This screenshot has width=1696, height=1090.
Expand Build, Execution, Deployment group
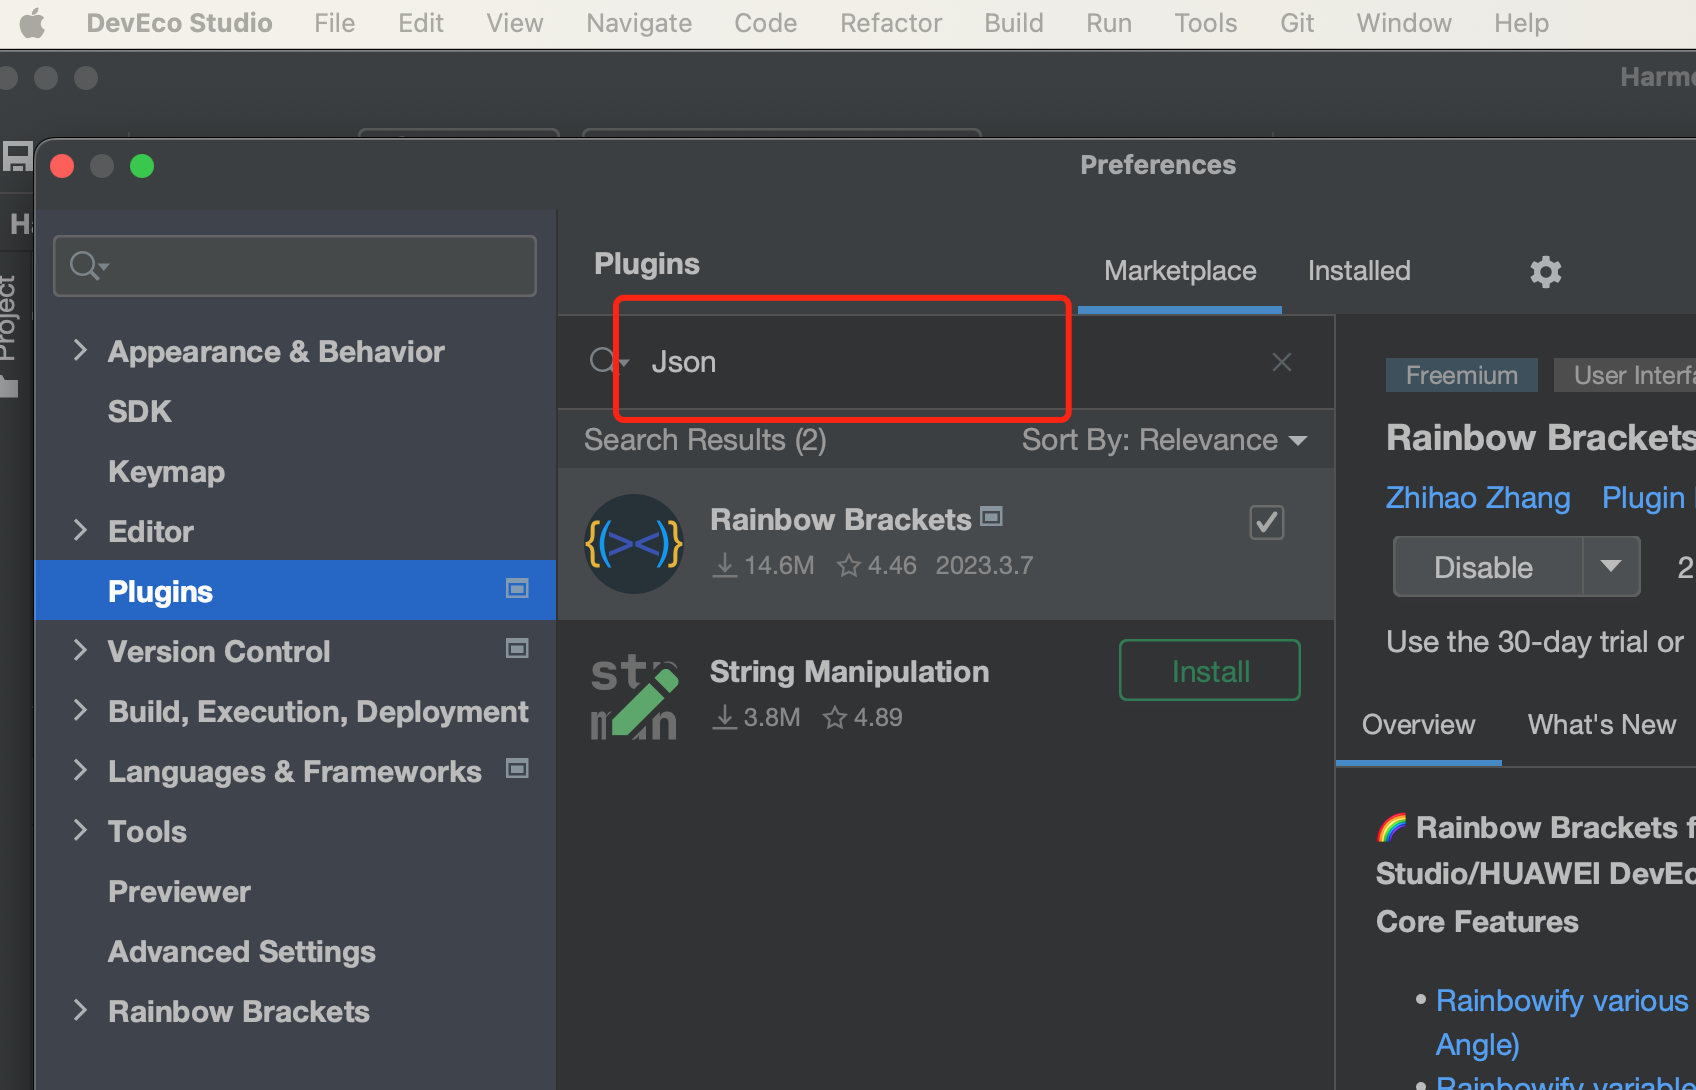(x=80, y=710)
